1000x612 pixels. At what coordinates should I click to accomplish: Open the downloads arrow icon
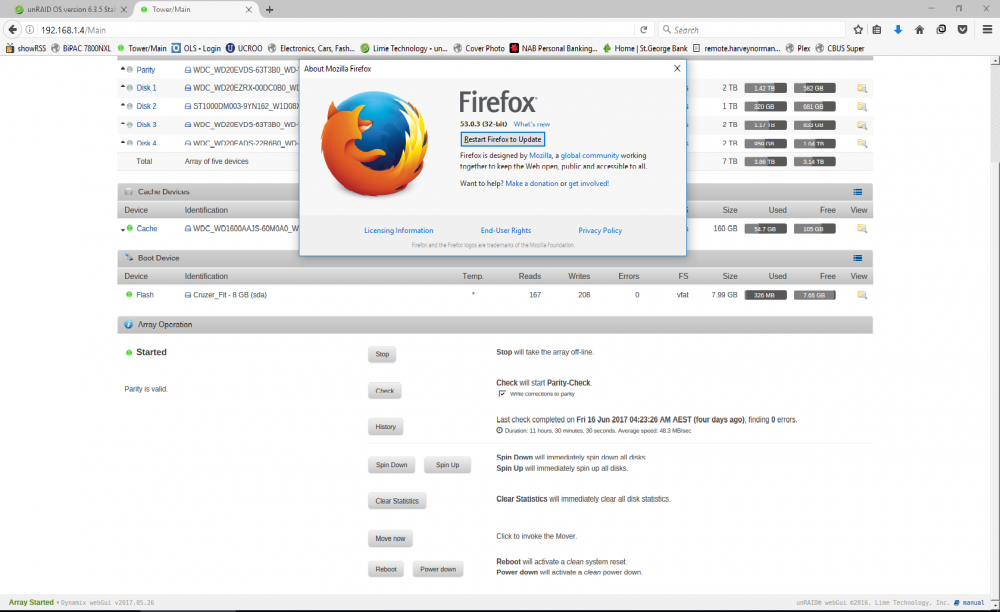tap(898, 29)
